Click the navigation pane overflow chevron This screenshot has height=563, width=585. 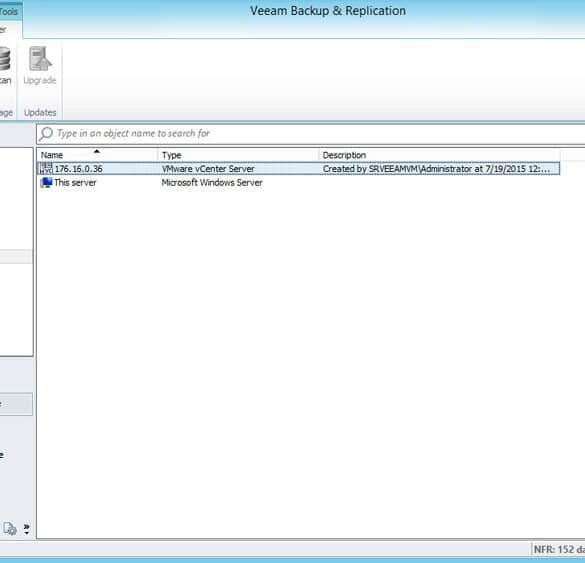(26, 529)
